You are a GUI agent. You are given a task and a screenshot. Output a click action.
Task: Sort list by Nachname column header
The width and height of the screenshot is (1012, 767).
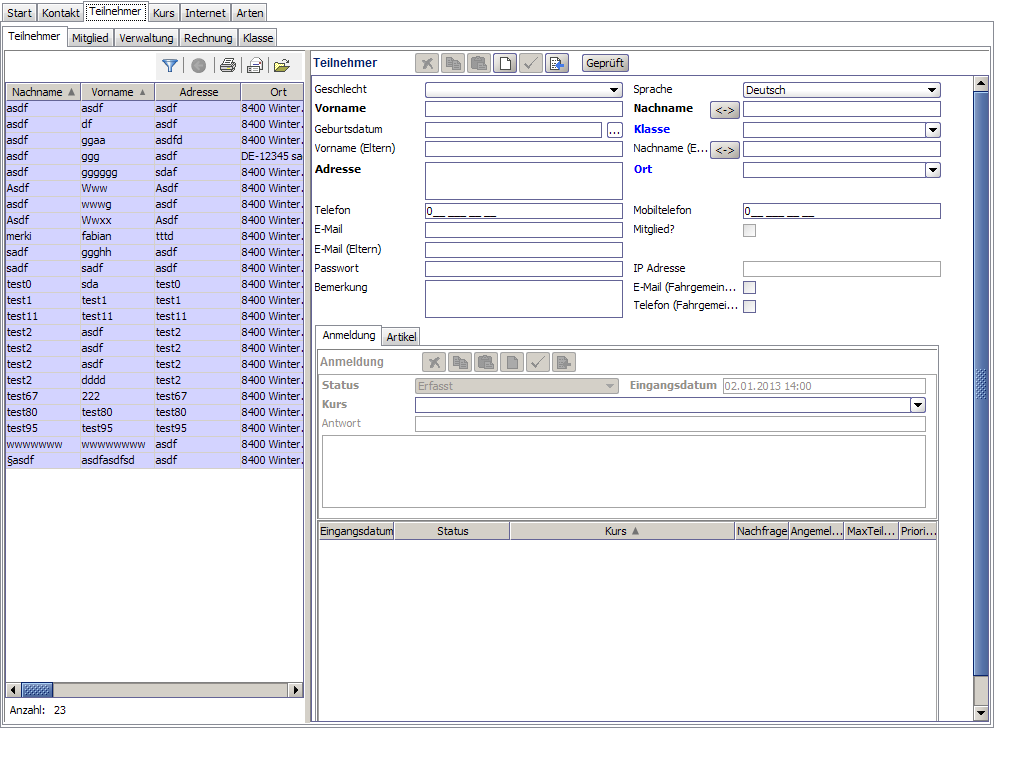pyautogui.click(x=43, y=92)
